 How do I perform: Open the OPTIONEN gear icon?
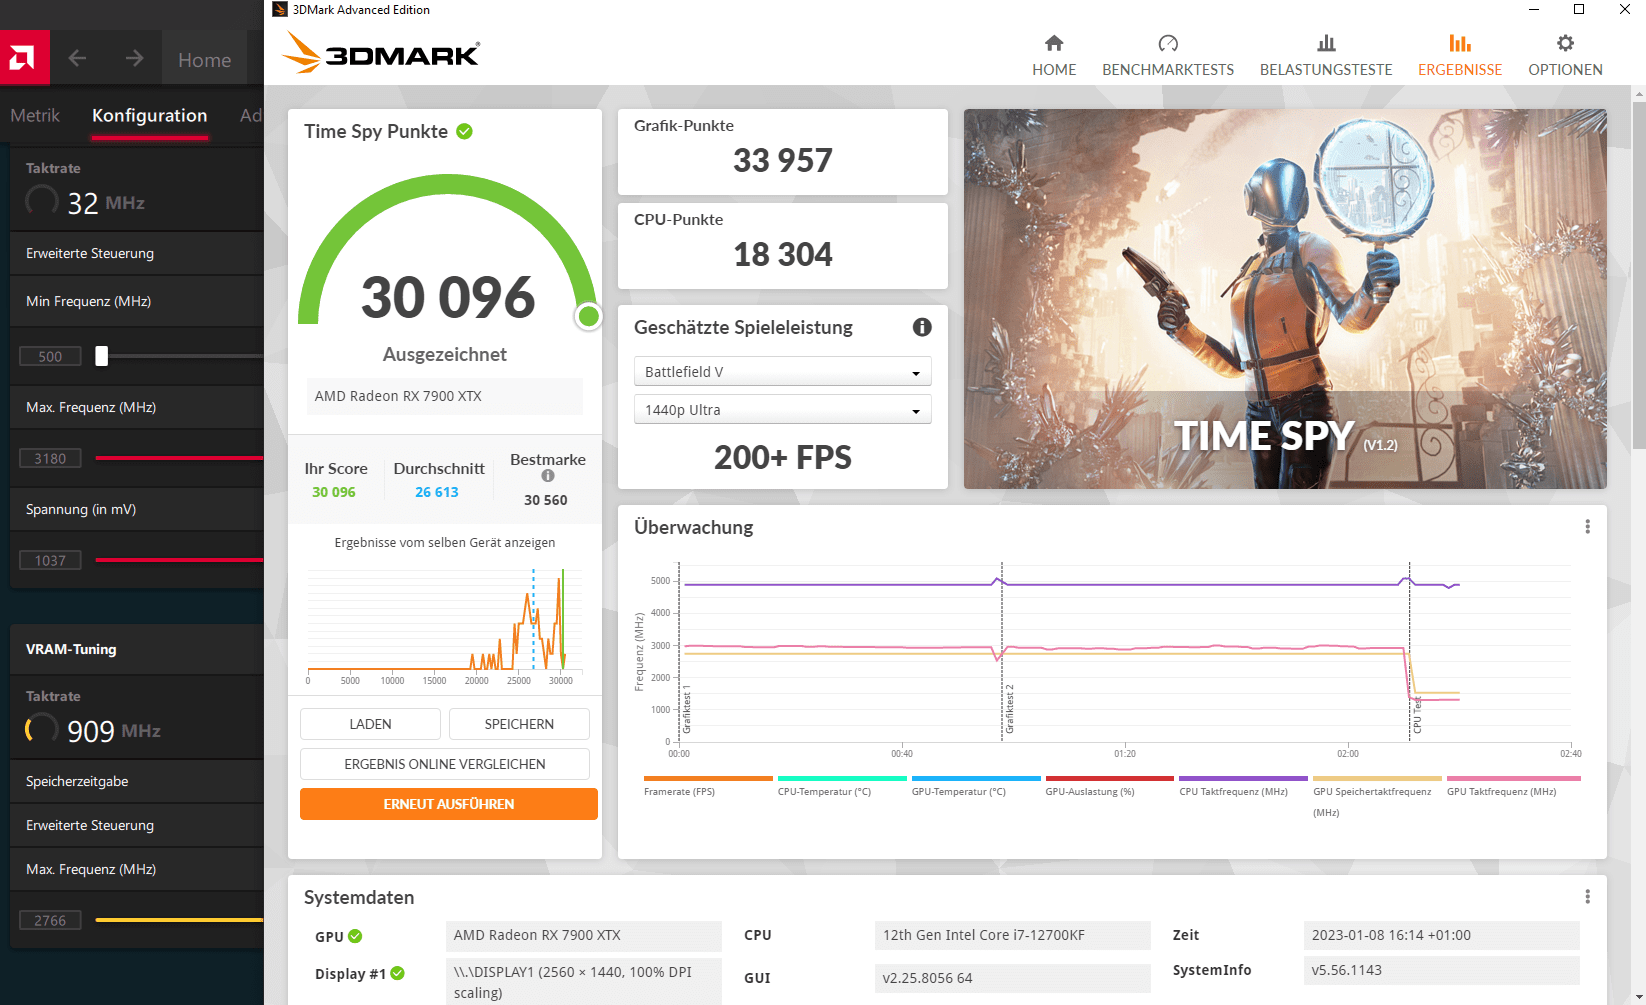(1565, 43)
